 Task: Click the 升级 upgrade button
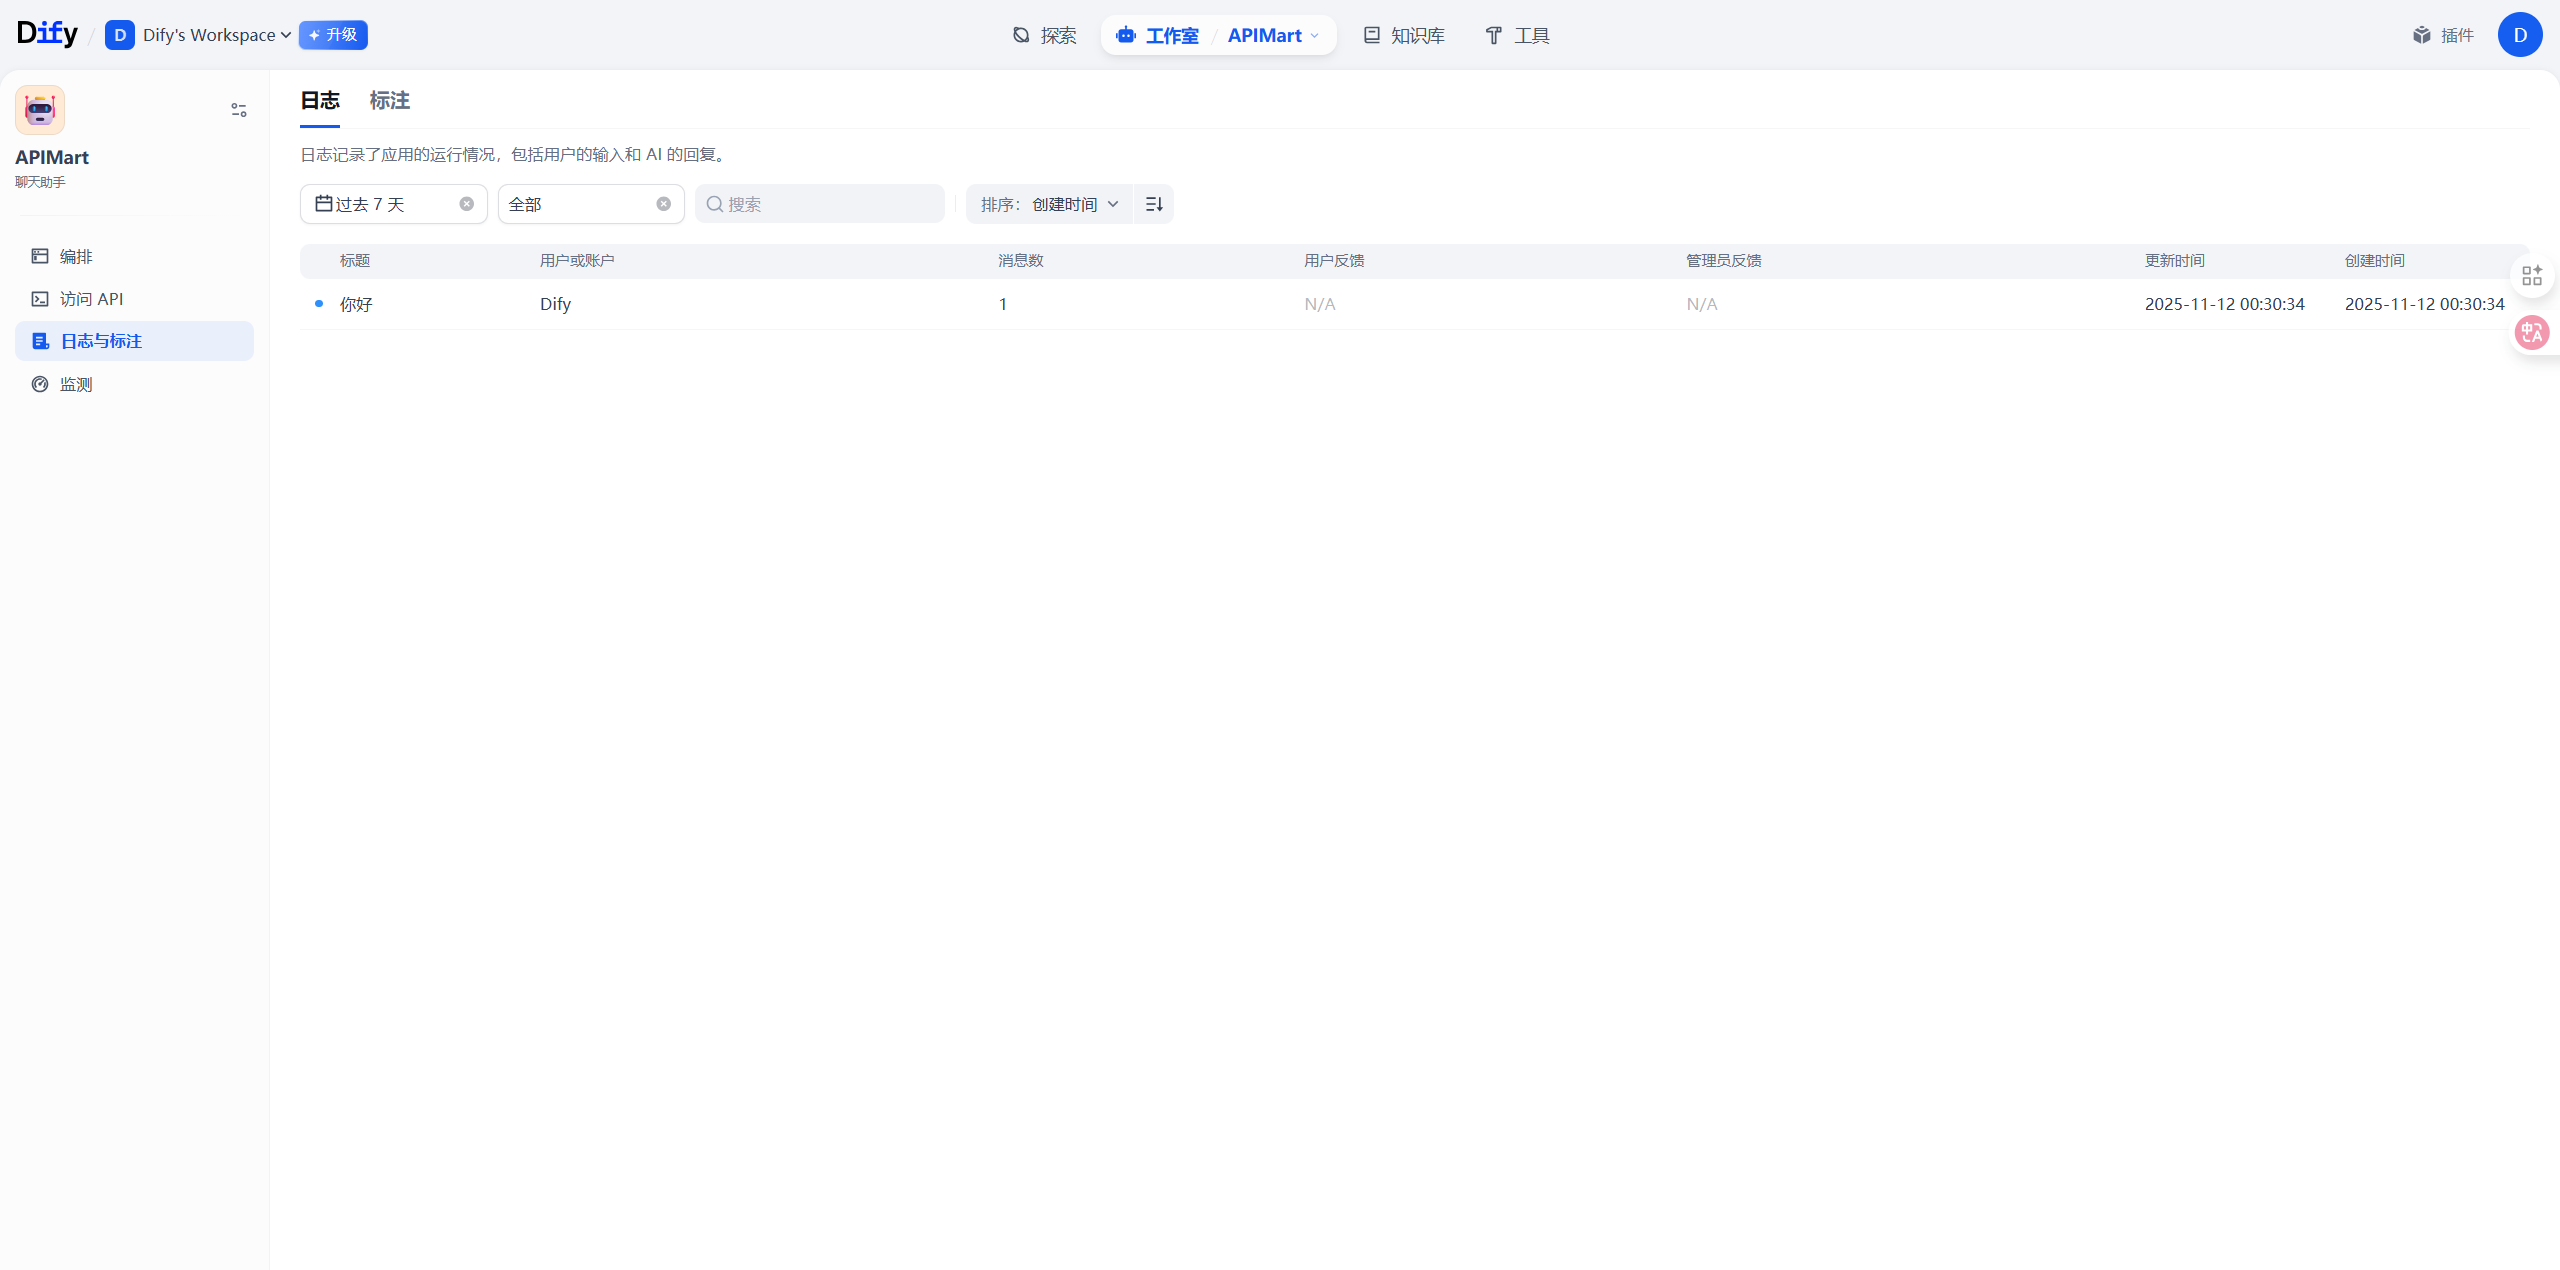(333, 35)
